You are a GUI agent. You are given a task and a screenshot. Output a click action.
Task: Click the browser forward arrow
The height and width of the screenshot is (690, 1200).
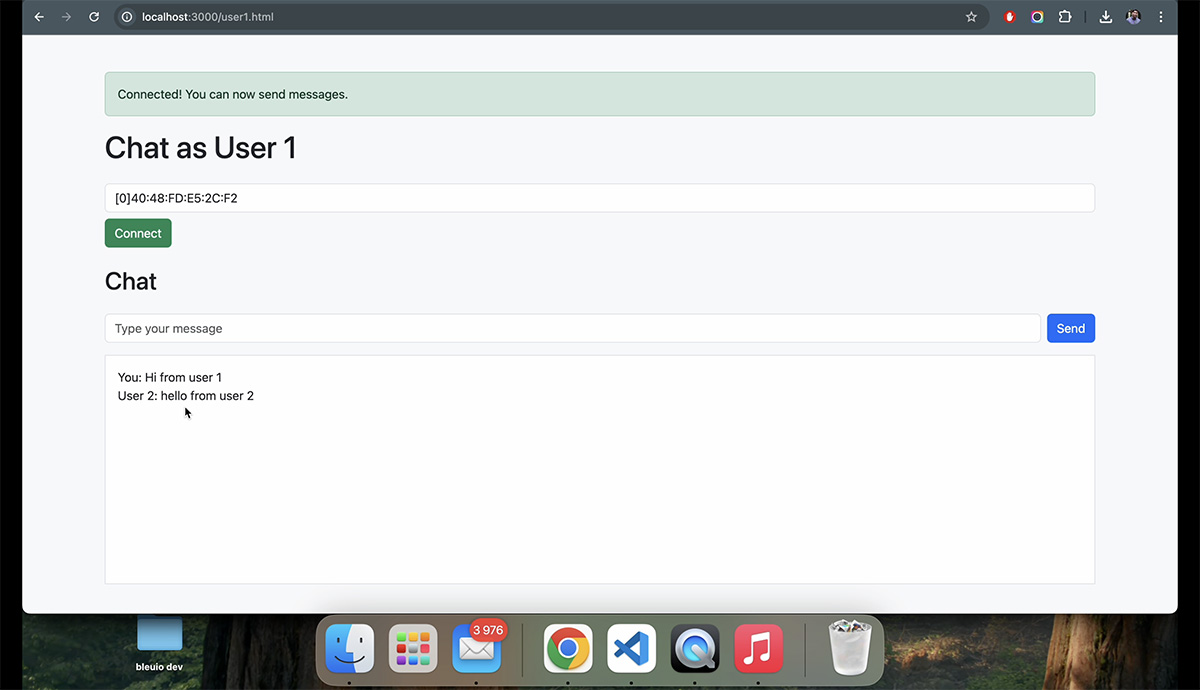[x=66, y=17]
